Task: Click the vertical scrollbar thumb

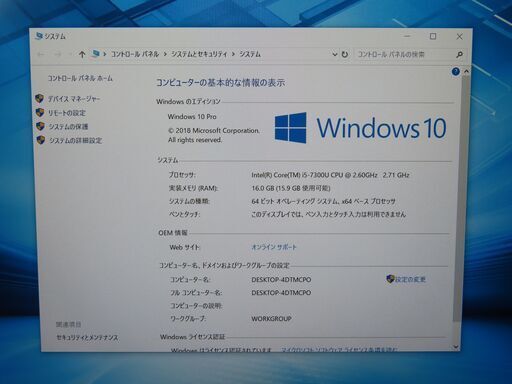Action: click(x=460, y=200)
